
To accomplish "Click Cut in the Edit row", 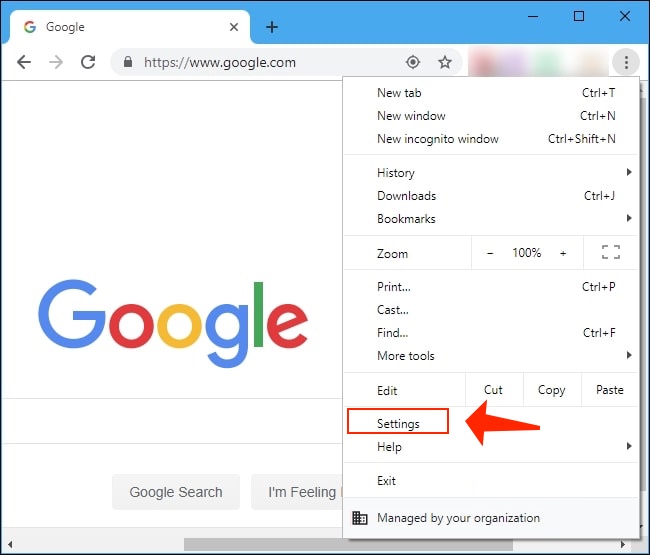I will pyautogui.click(x=493, y=390).
